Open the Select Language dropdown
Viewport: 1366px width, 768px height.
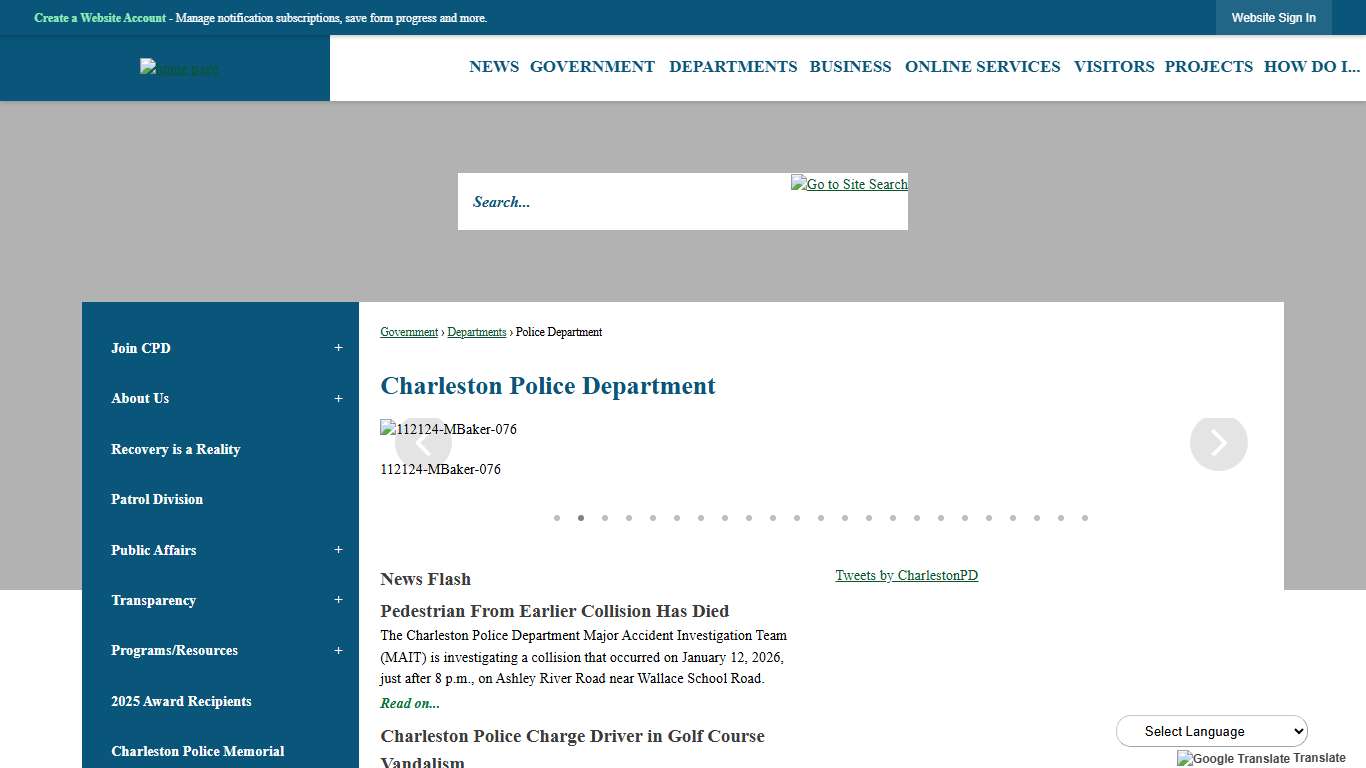pos(1211,731)
